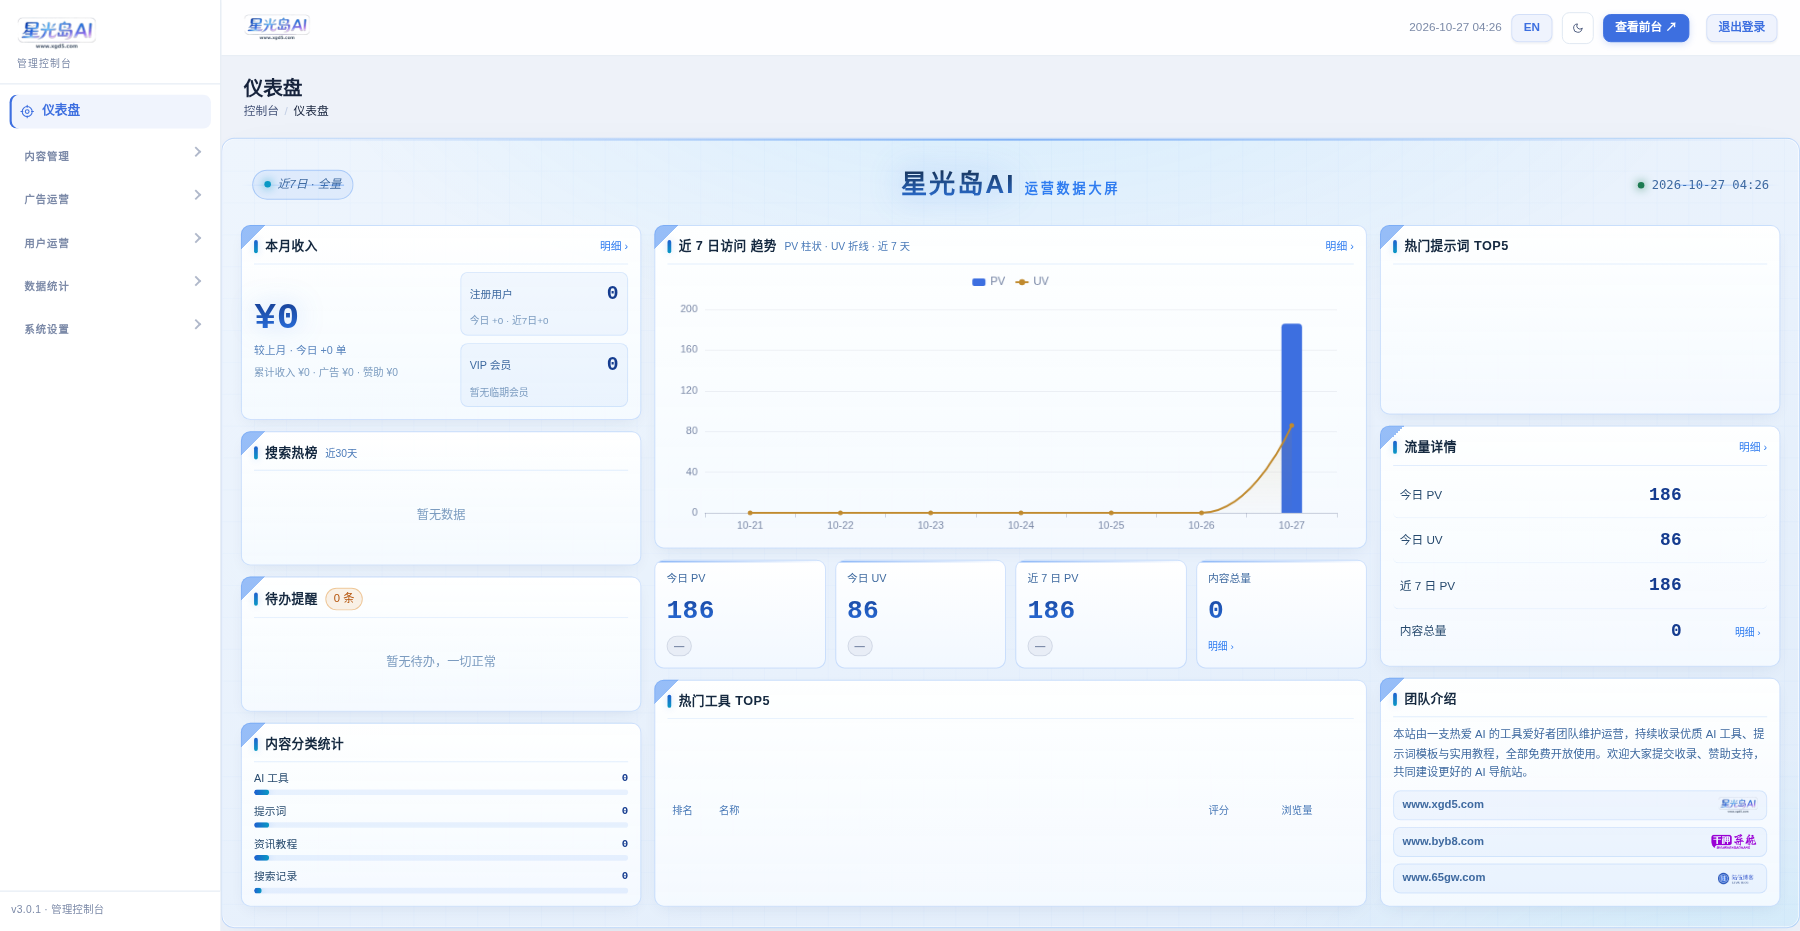
Task: Click dashboard target icon beside 仪表盘
Action: click(27, 111)
